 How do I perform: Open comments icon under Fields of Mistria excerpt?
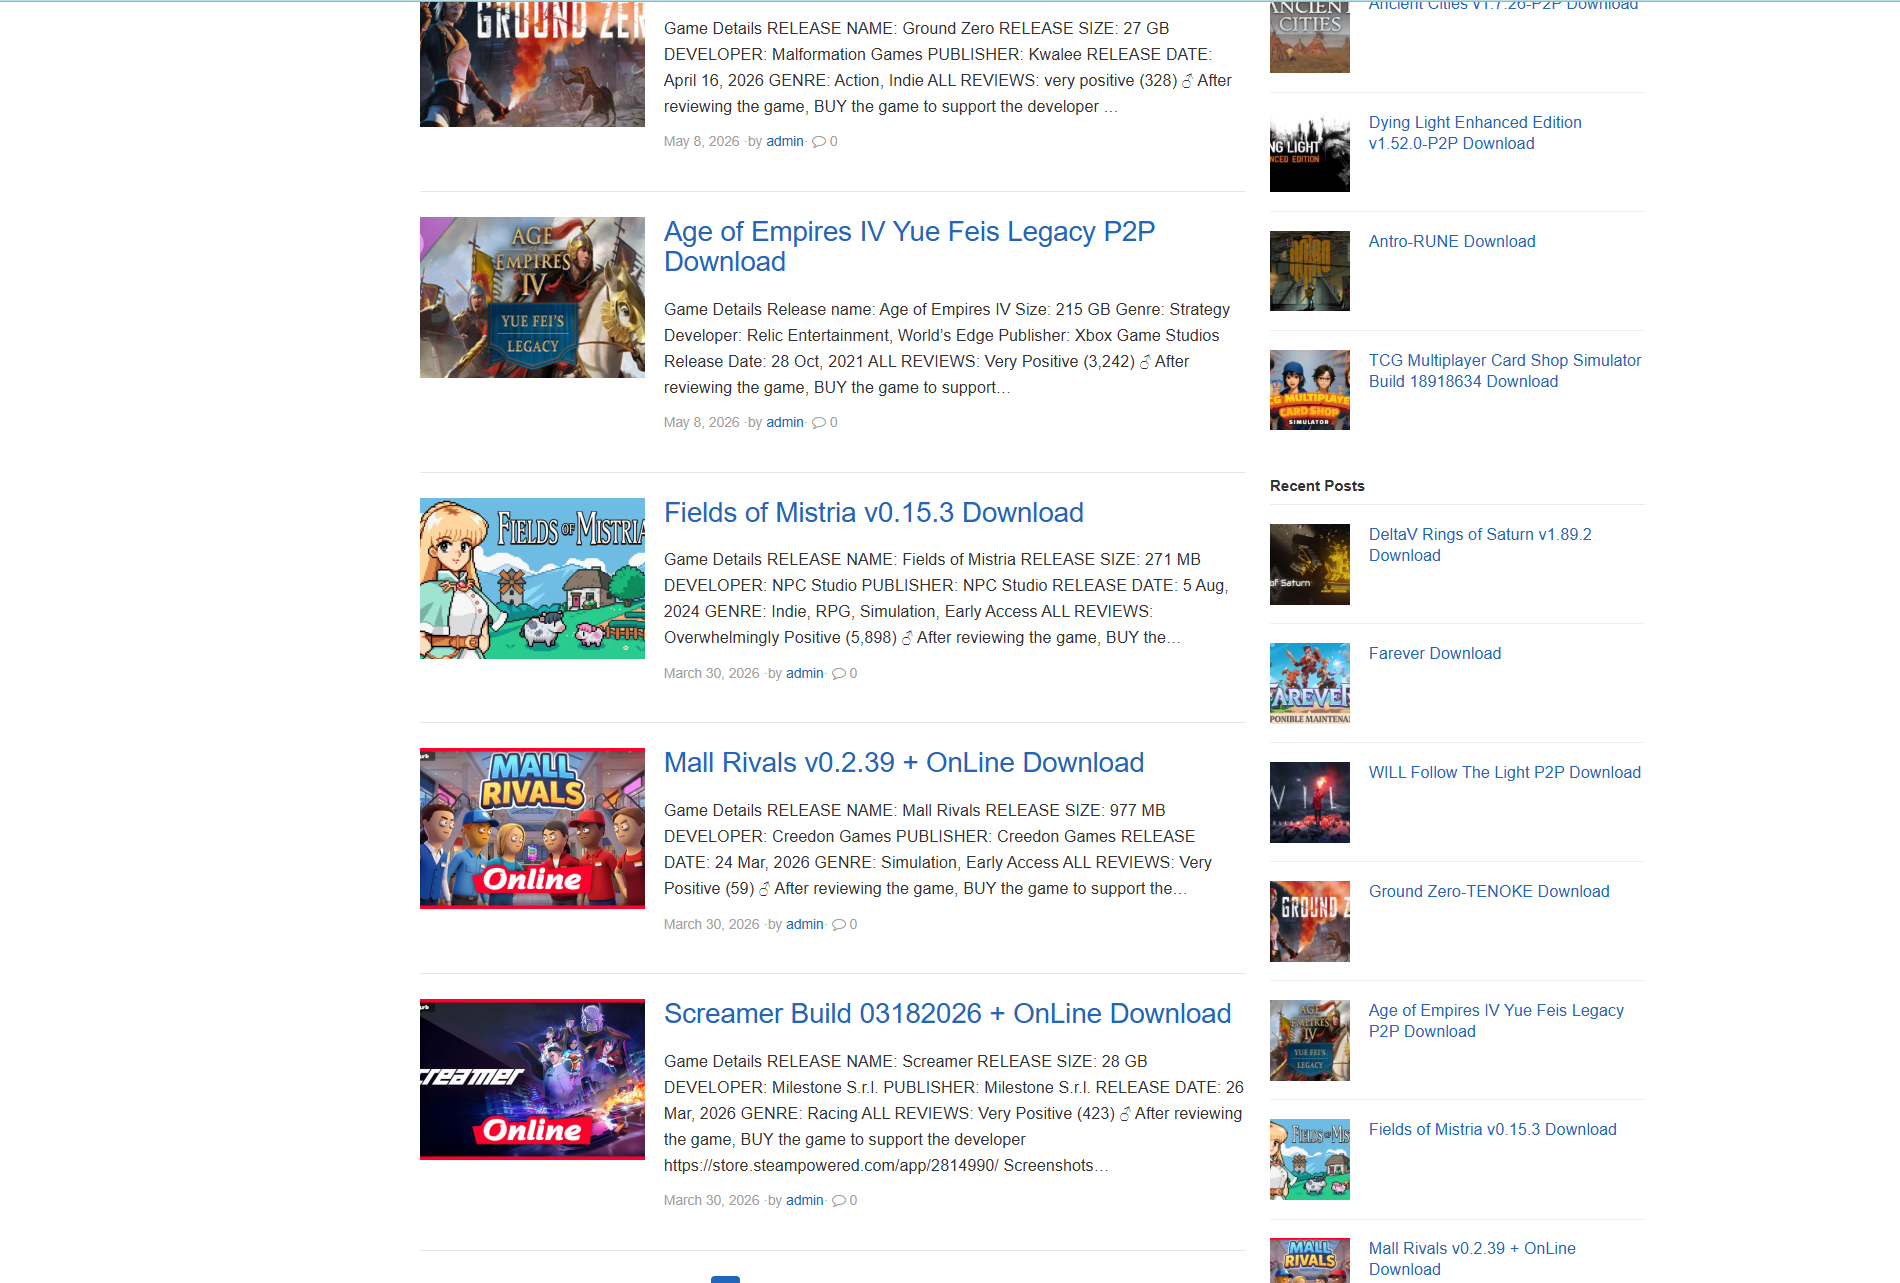click(839, 674)
